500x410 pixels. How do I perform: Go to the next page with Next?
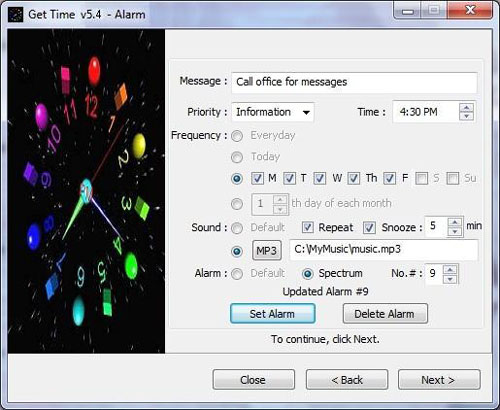click(439, 379)
